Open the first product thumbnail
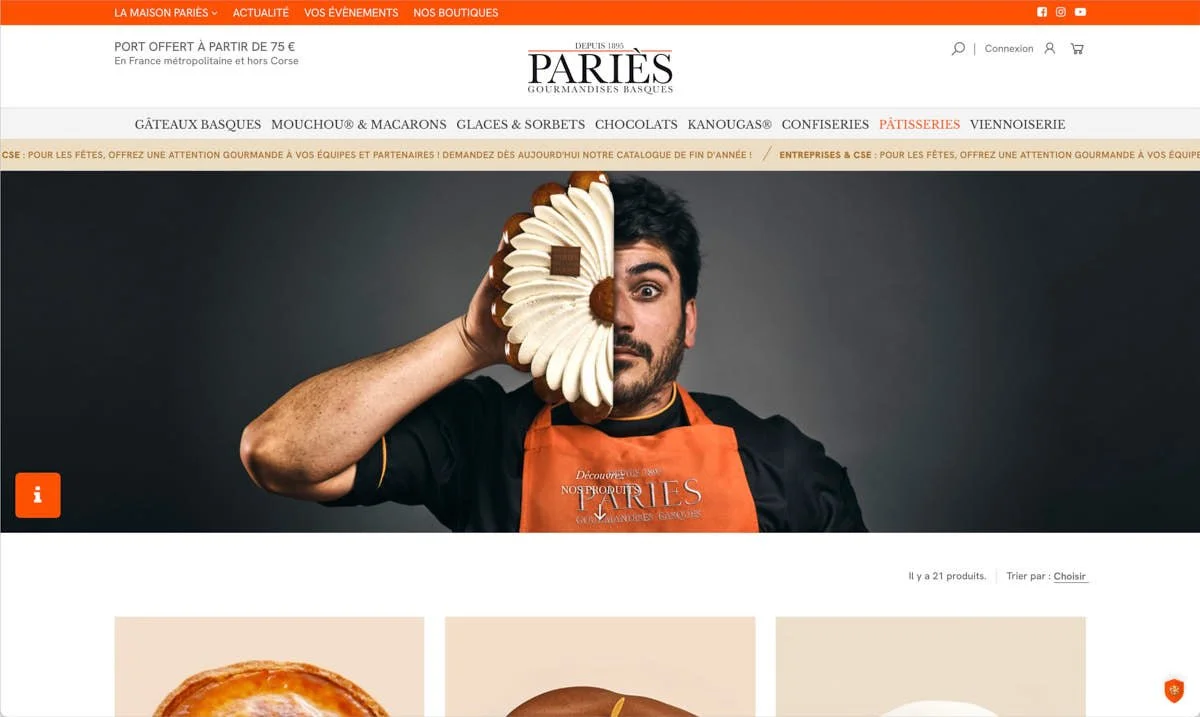 [269, 666]
